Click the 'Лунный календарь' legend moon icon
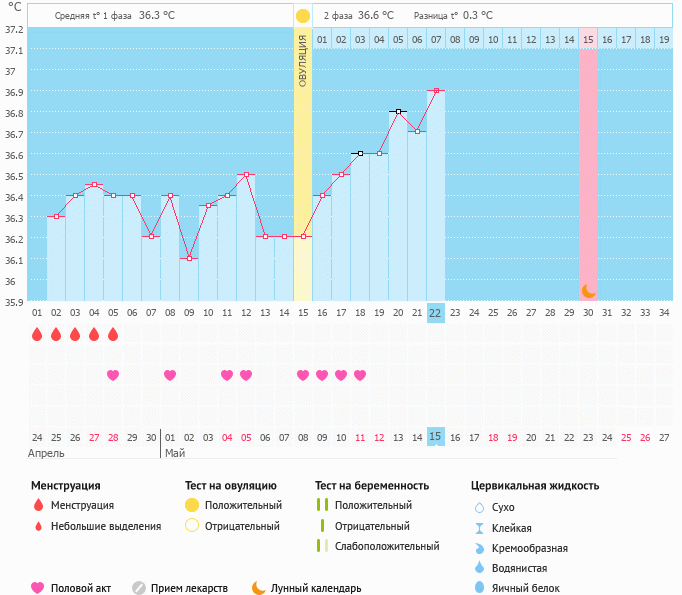This screenshot has width=682, height=595. click(x=258, y=588)
